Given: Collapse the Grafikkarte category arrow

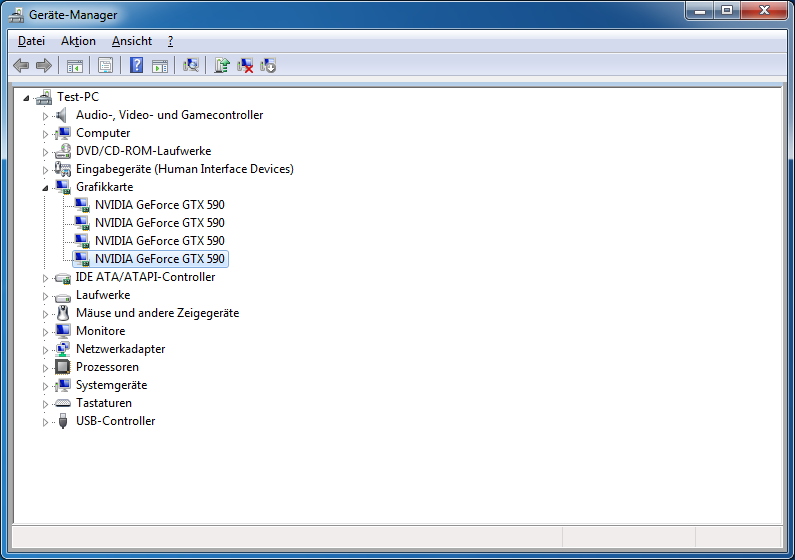Looking at the screenshot, I should [x=45, y=188].
